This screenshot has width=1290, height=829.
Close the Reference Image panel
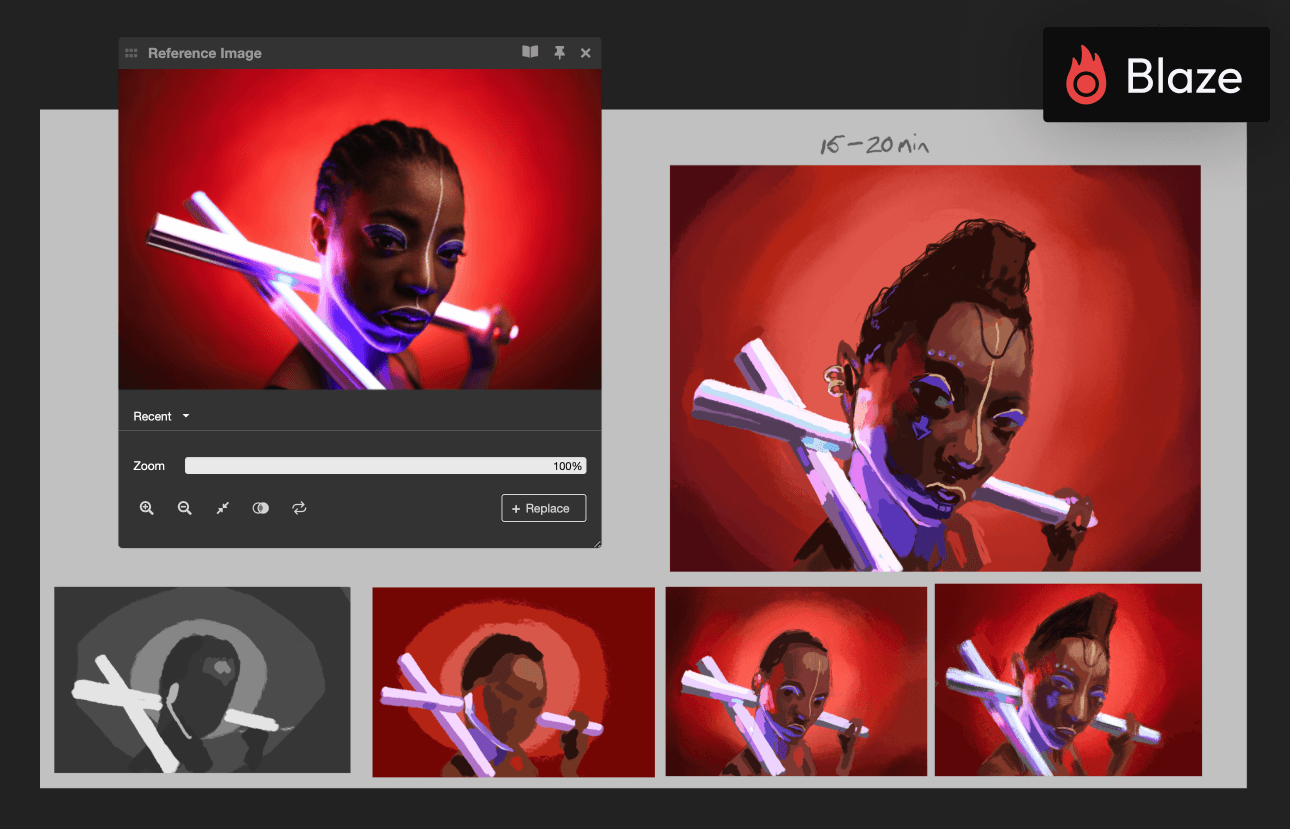pos(586,53)
